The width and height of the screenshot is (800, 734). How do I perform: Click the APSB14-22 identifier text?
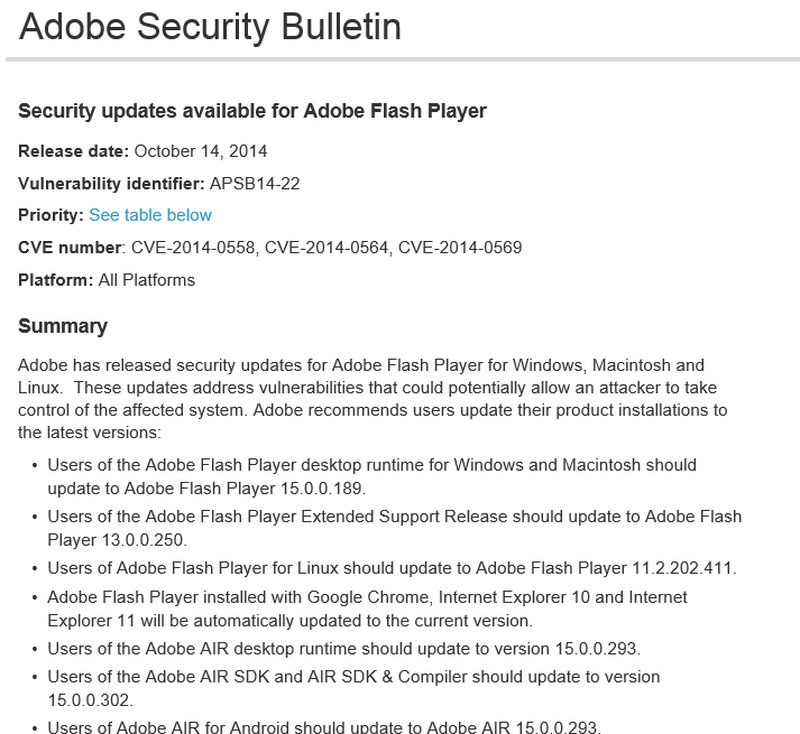point(255,183)
